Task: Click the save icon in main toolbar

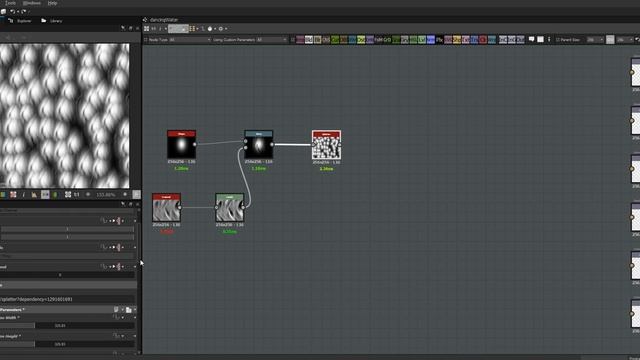Action: tap(3, 11)
